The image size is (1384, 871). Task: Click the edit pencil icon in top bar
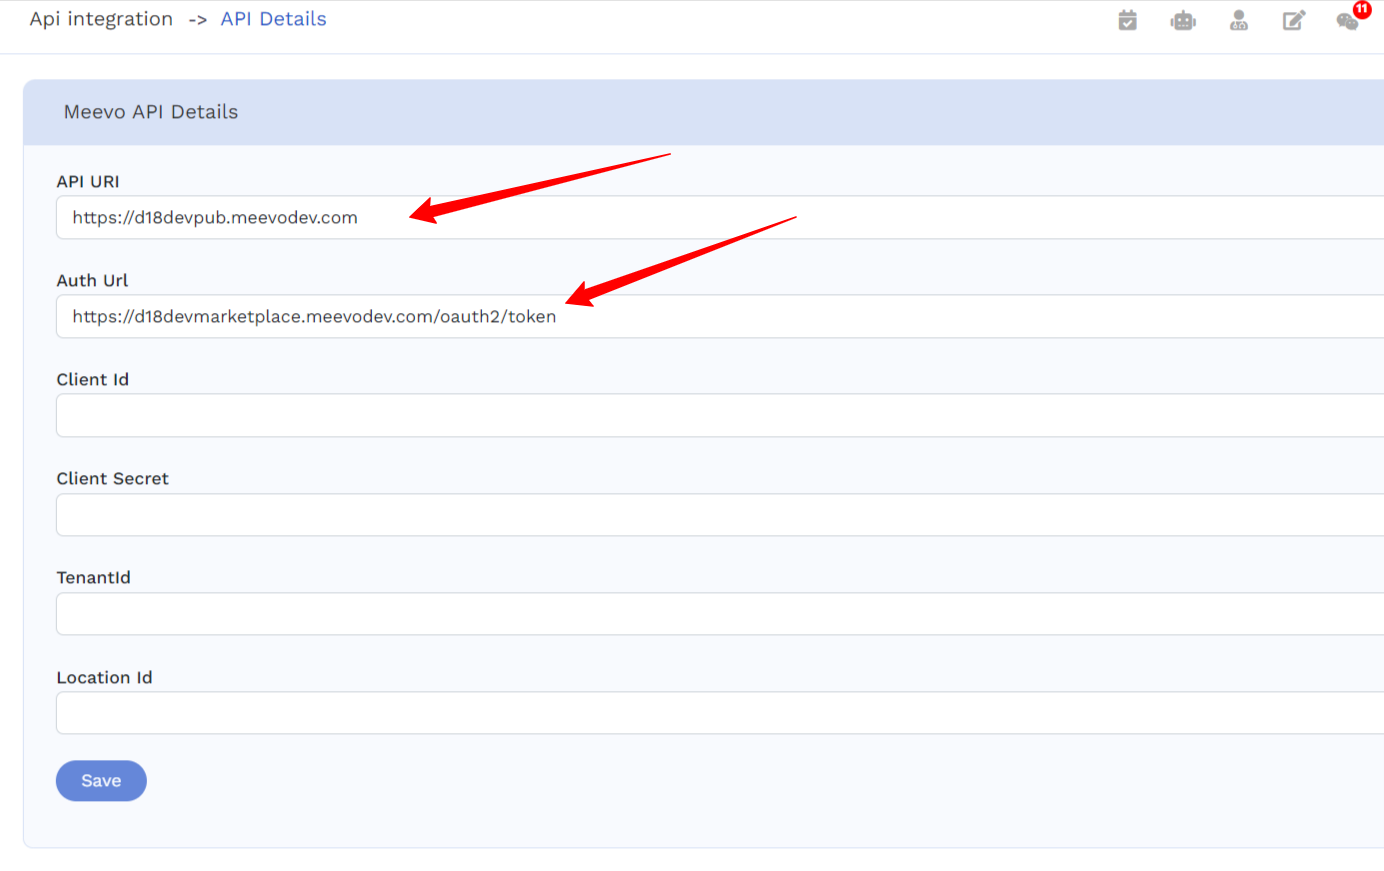coord(1294,20)
